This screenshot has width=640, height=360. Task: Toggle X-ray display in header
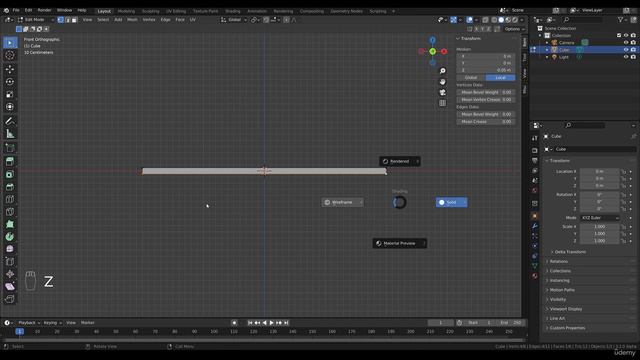(485, 20)
